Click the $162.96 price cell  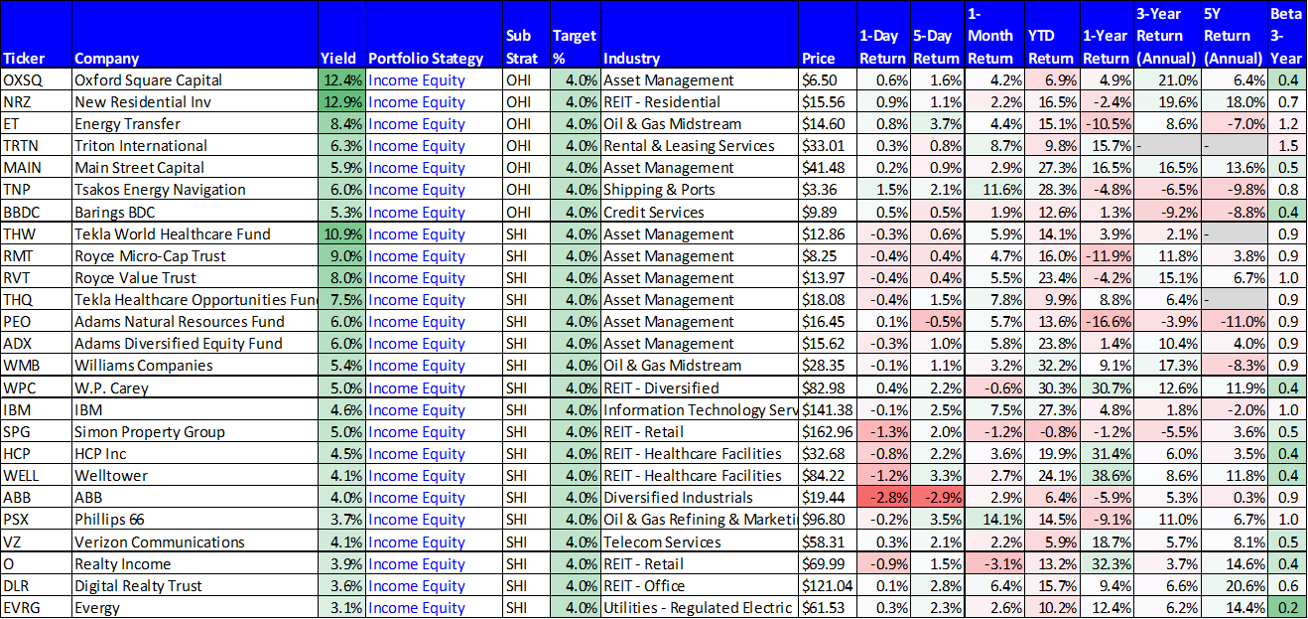tap(827, 432)
